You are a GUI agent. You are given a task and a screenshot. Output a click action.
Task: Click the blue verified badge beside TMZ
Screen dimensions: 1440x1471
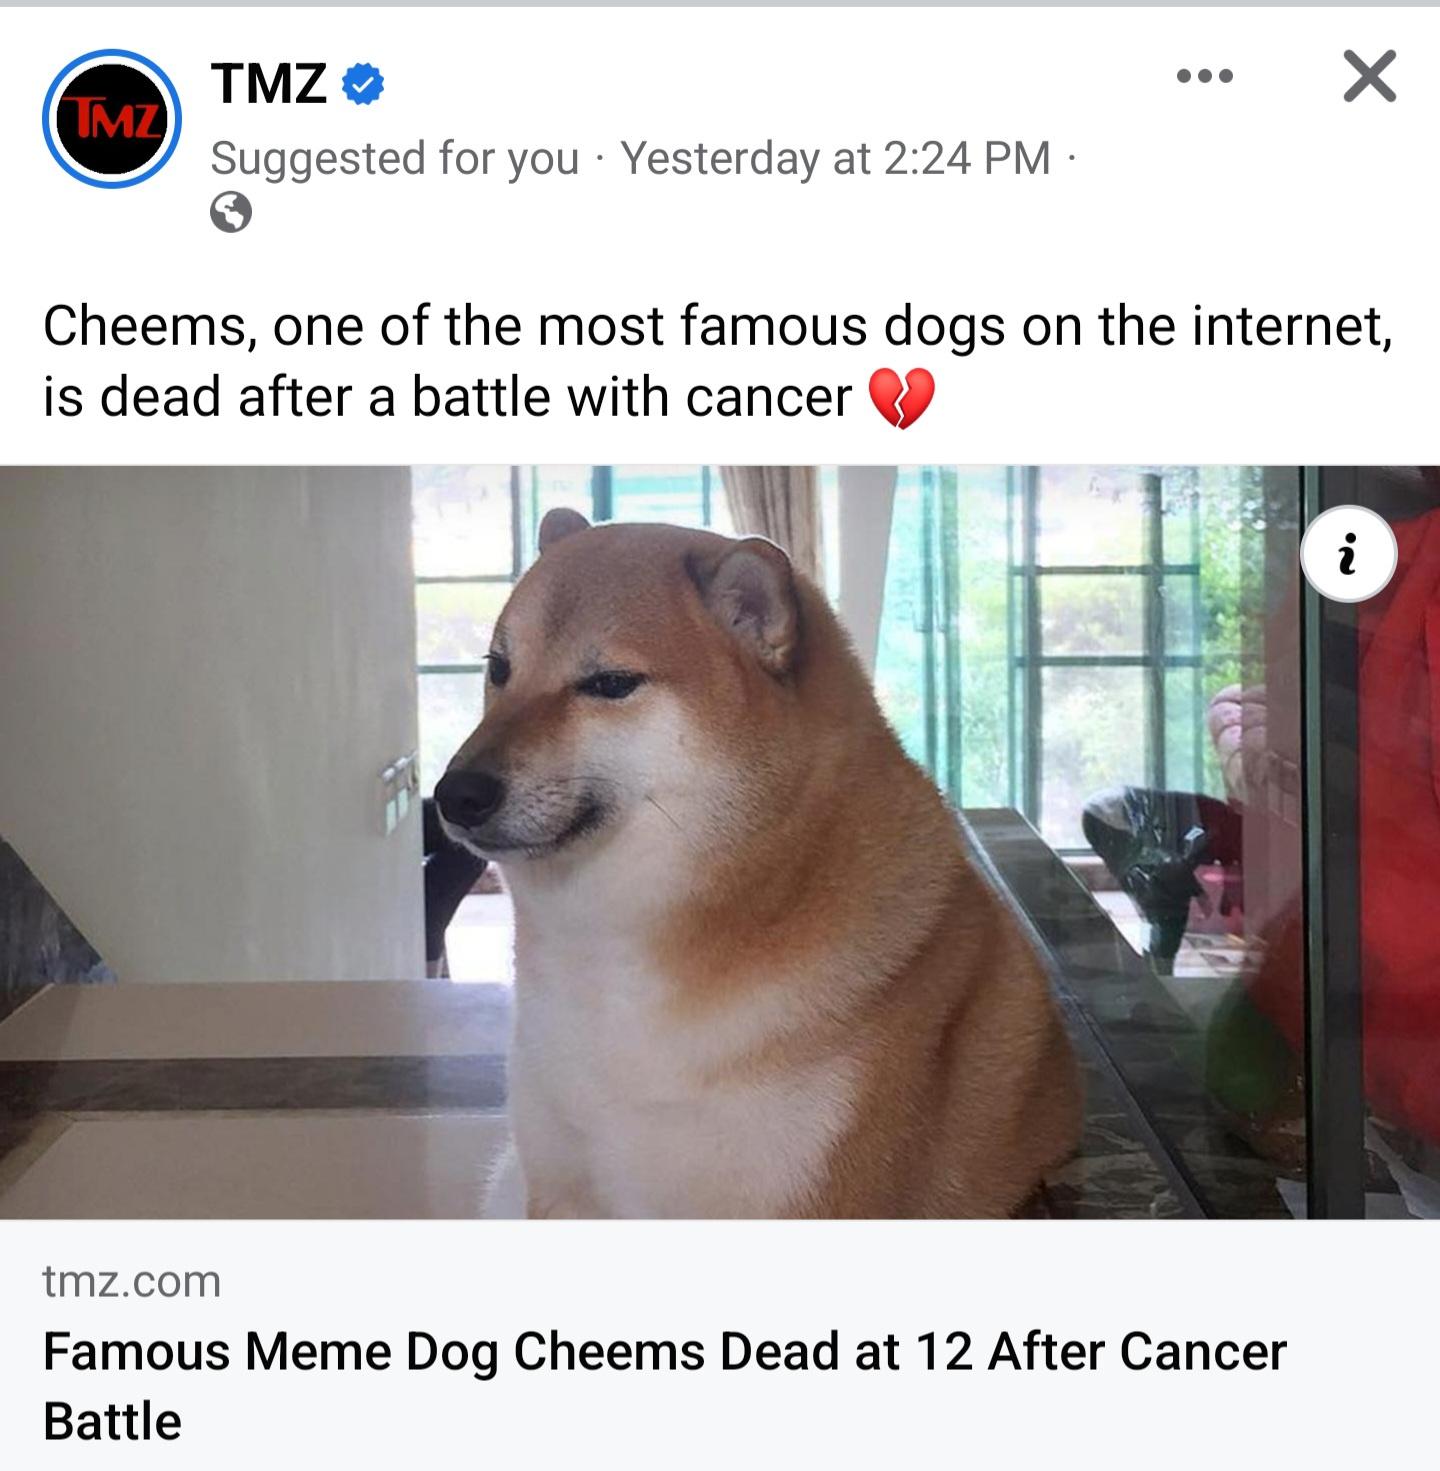point(363,84)
